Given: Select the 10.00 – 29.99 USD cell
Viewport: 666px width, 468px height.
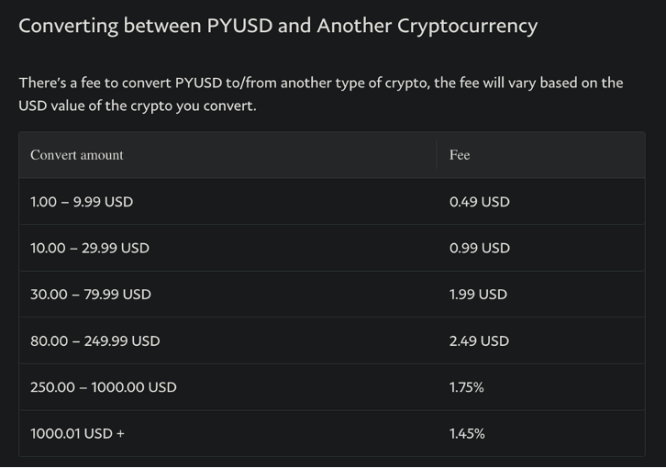Looking at the screenshot, I should [90, 248].
